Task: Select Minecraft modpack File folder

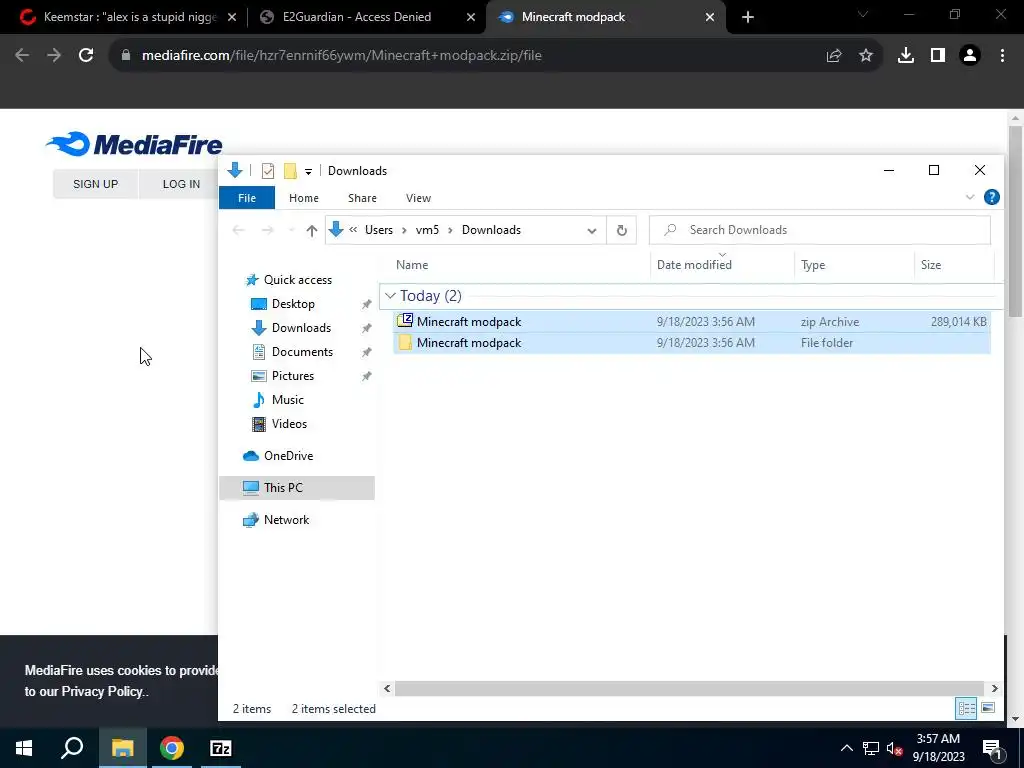Action: pyautogui.click(x=692, y=343)
